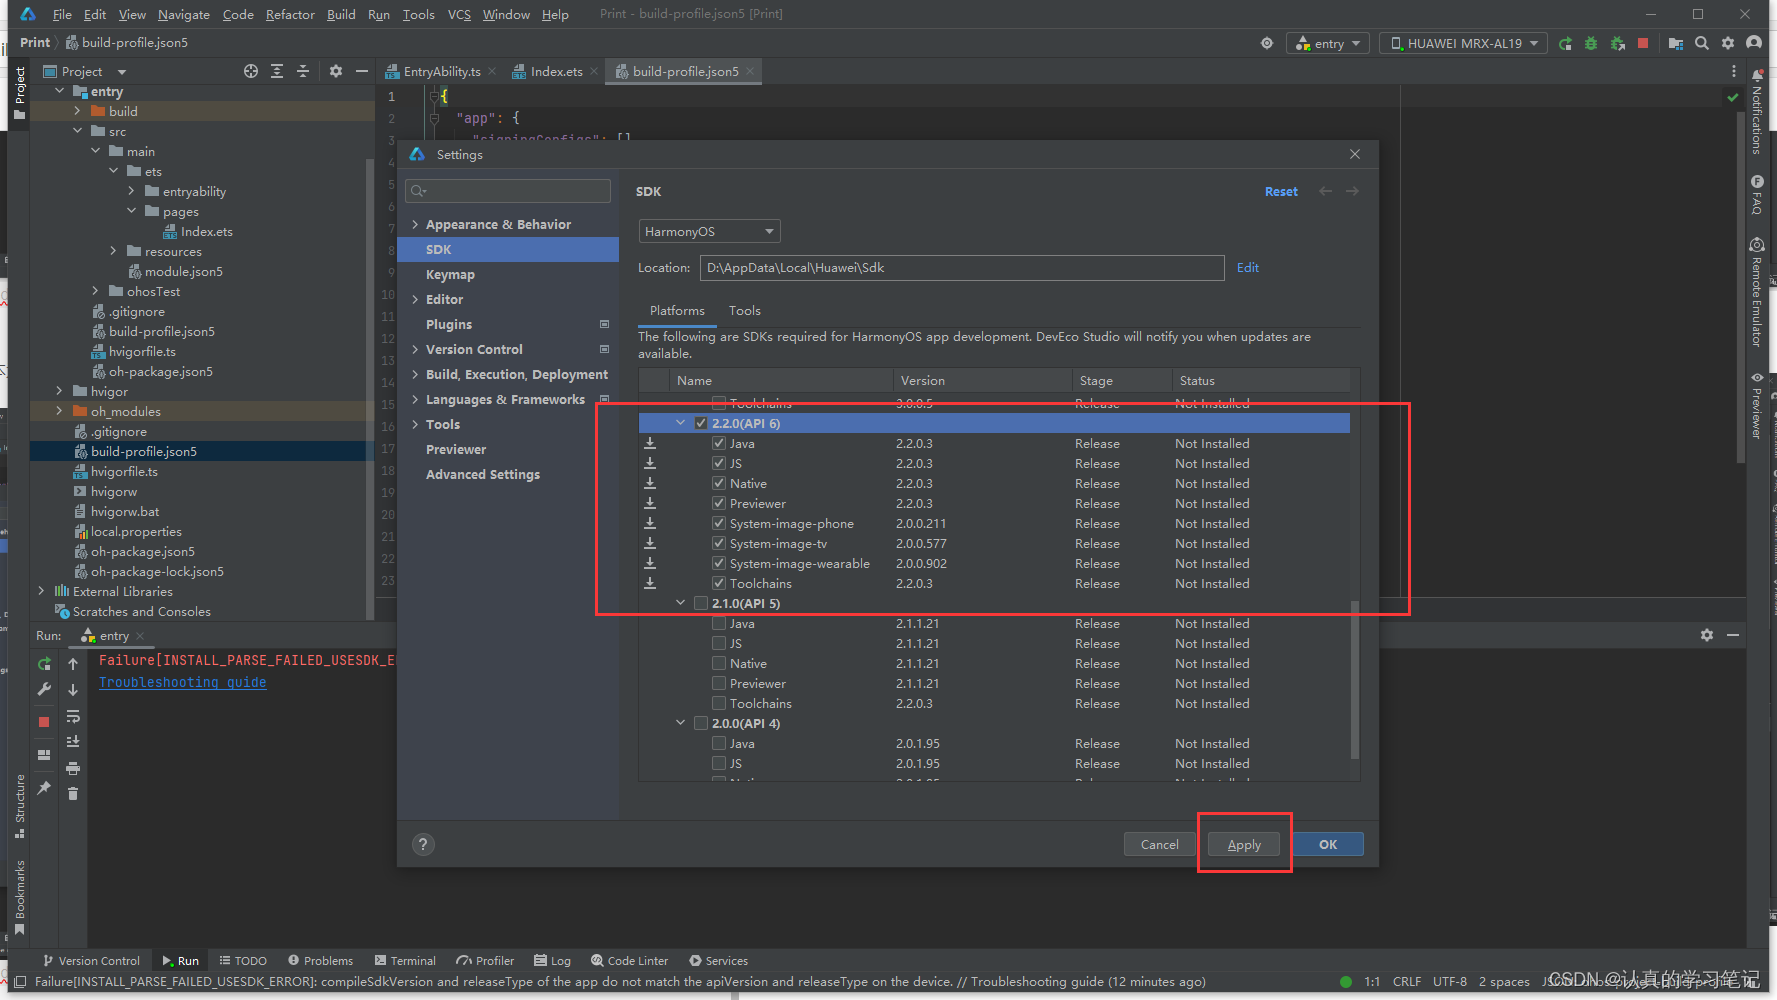Switch to the EntryAbility.ts editor tab

pos(442,71)
